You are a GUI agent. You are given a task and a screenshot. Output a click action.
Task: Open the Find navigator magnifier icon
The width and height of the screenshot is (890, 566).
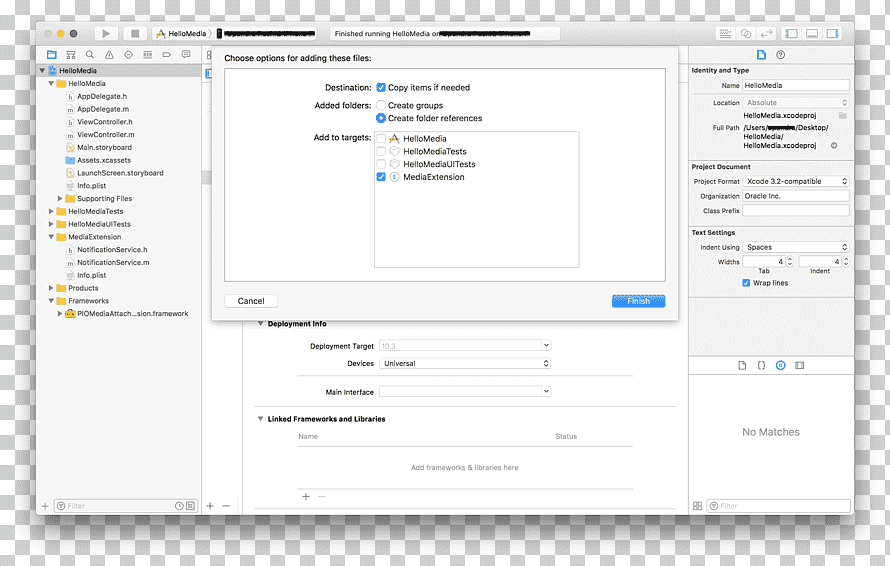(90, 54)
